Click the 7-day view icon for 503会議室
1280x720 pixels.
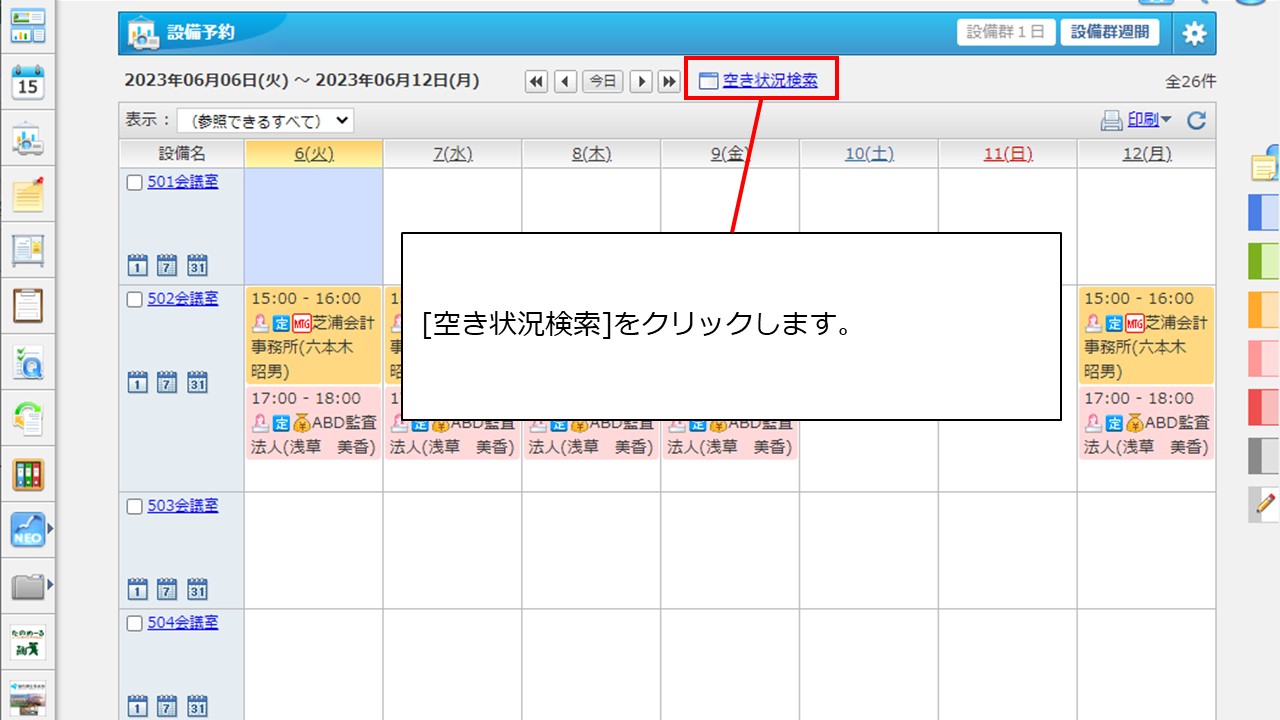(x=168, y=589)
